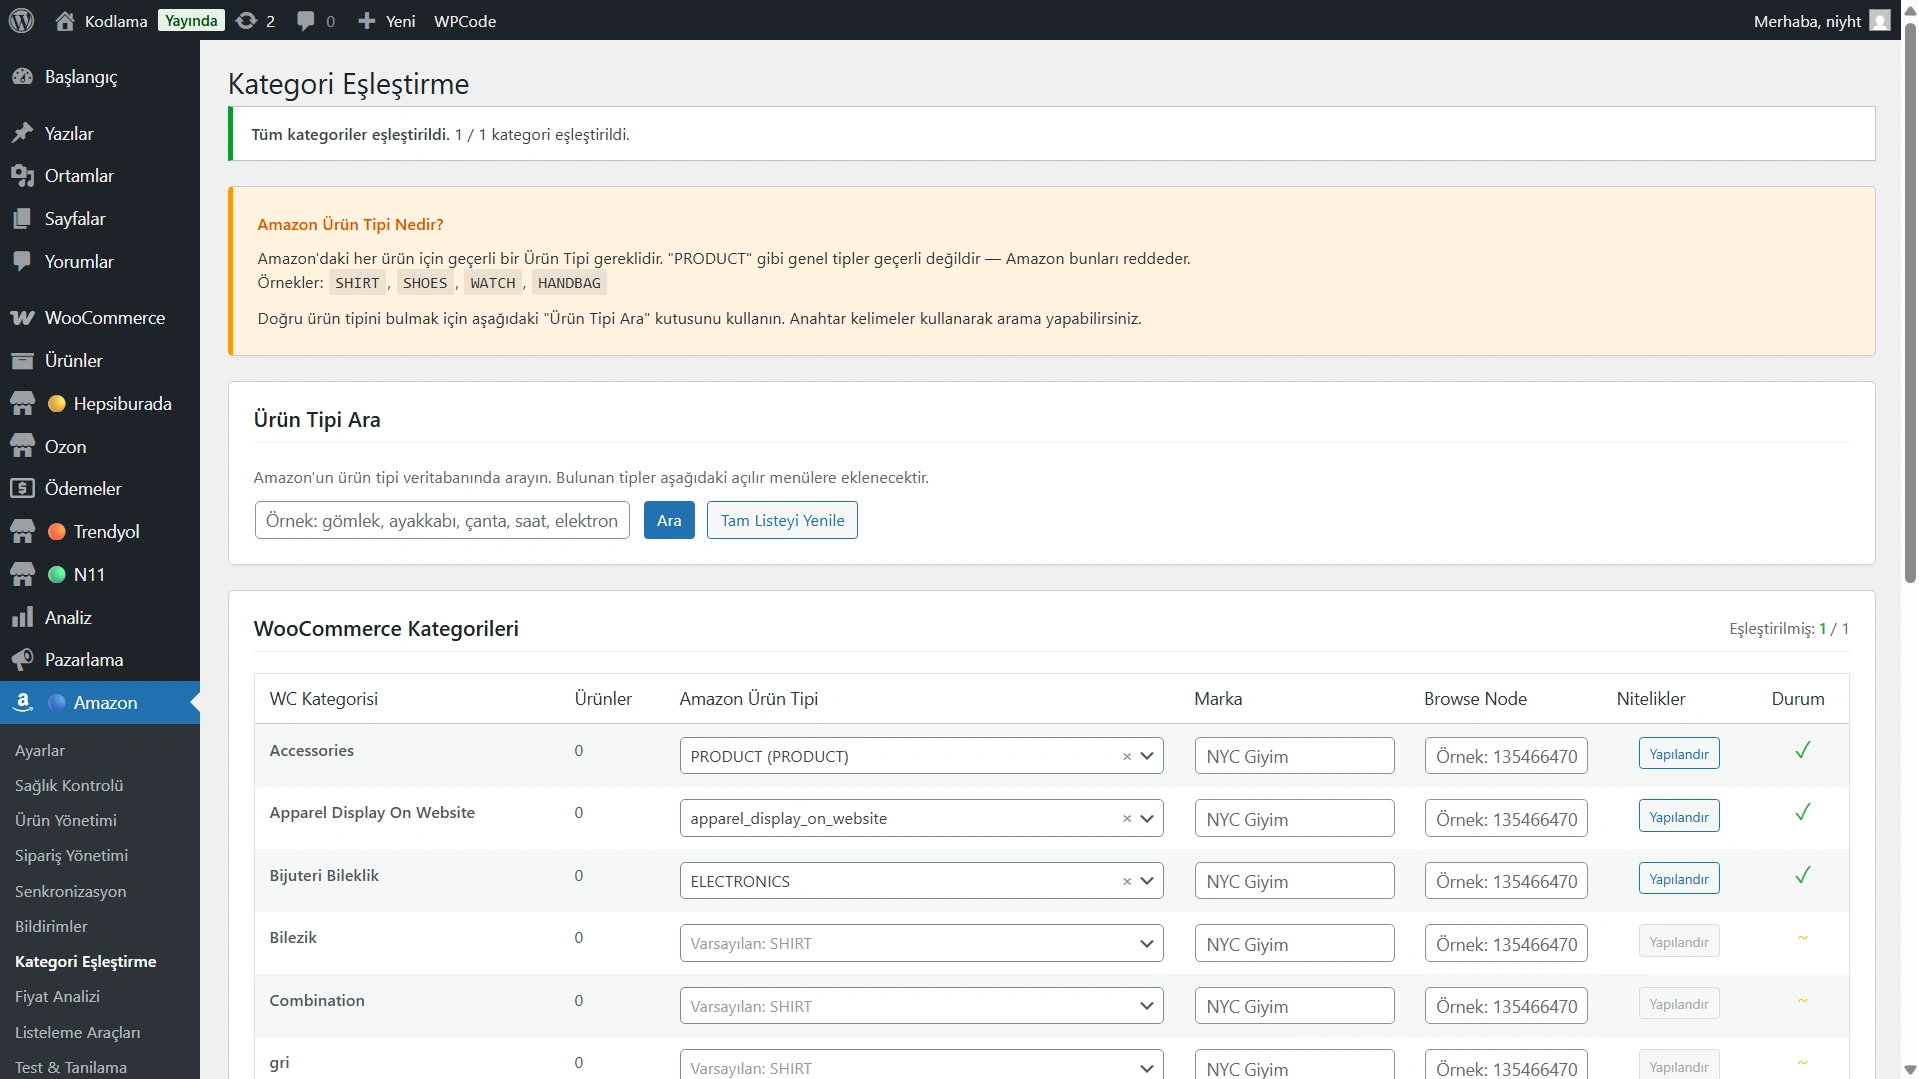Click the WordPress logo icon
The height and width of the screenshot is (1079, 1919).
tap(21, 20)
